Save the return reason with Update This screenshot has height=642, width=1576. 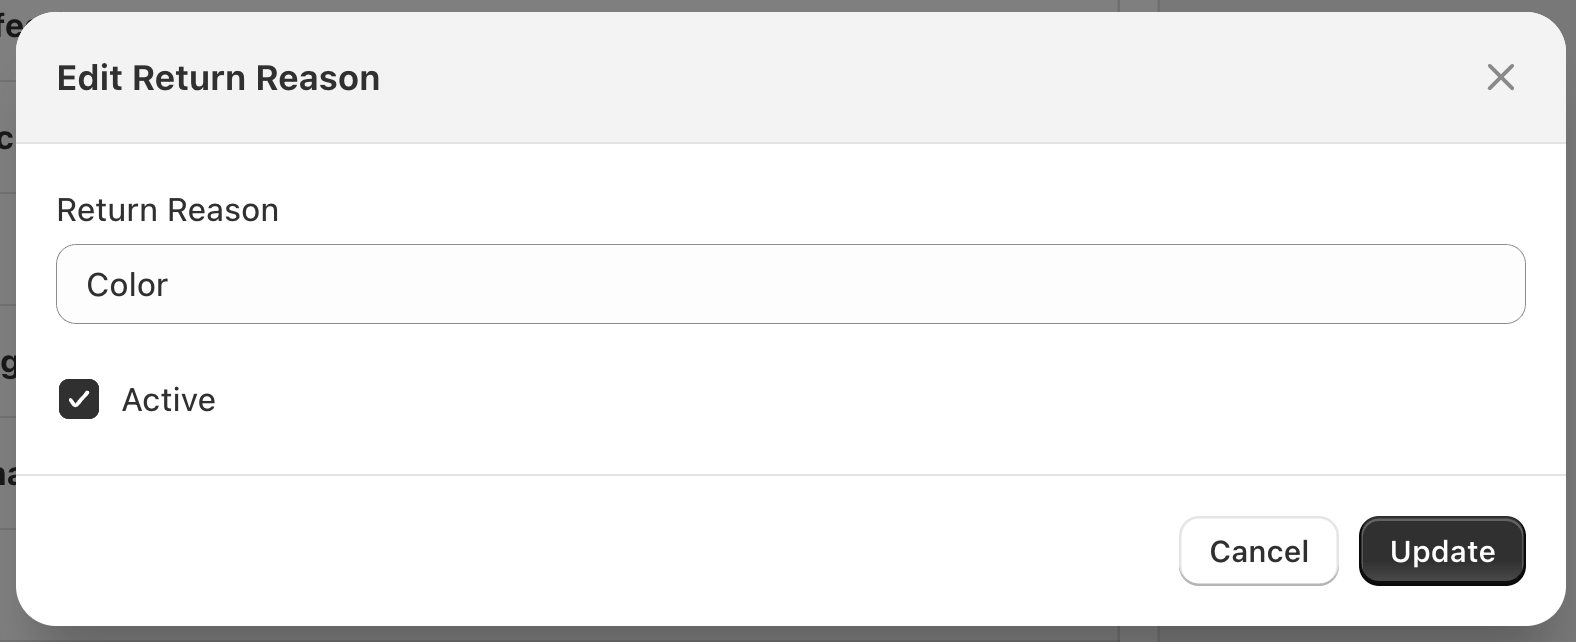[1441, 551]
